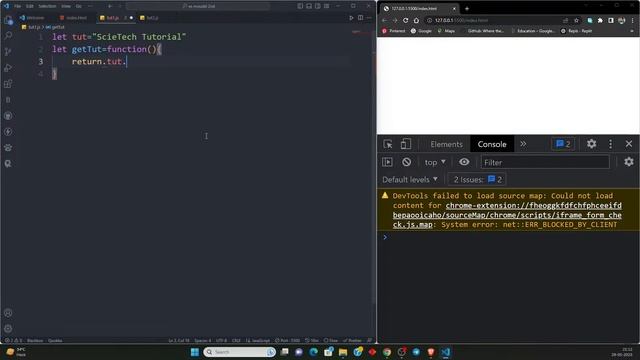Click the console prompt input line
Image resolution: width=640 pixels, height=360 pixels.
pos(510,237)
